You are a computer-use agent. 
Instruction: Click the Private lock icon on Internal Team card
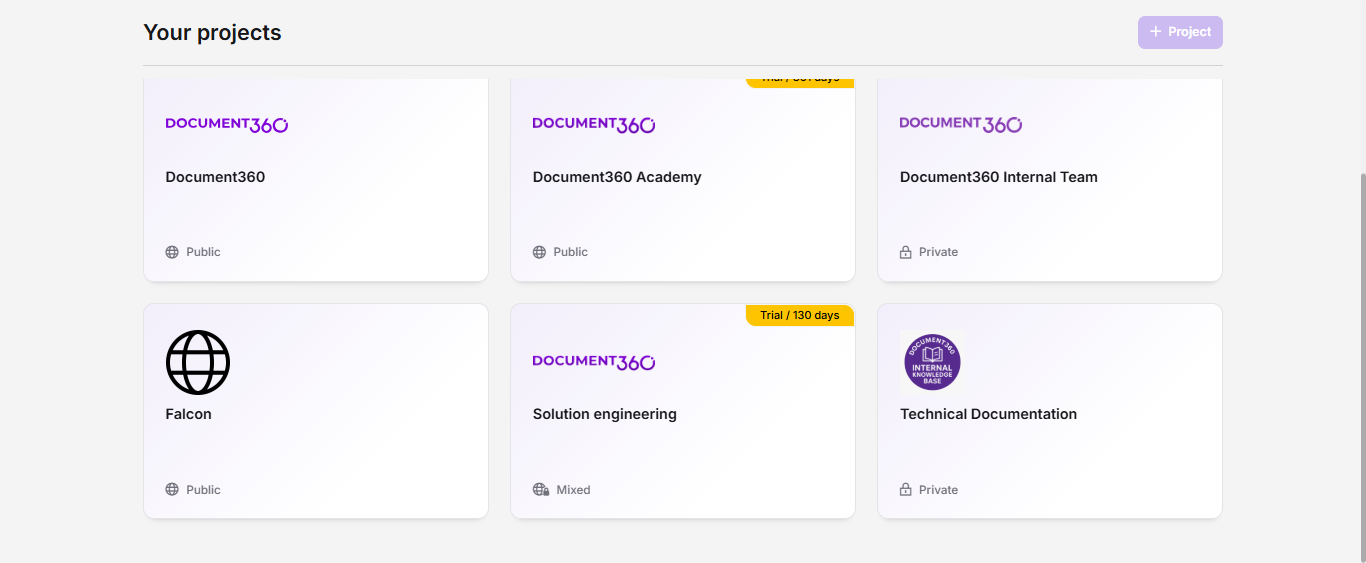click(906, 252)
